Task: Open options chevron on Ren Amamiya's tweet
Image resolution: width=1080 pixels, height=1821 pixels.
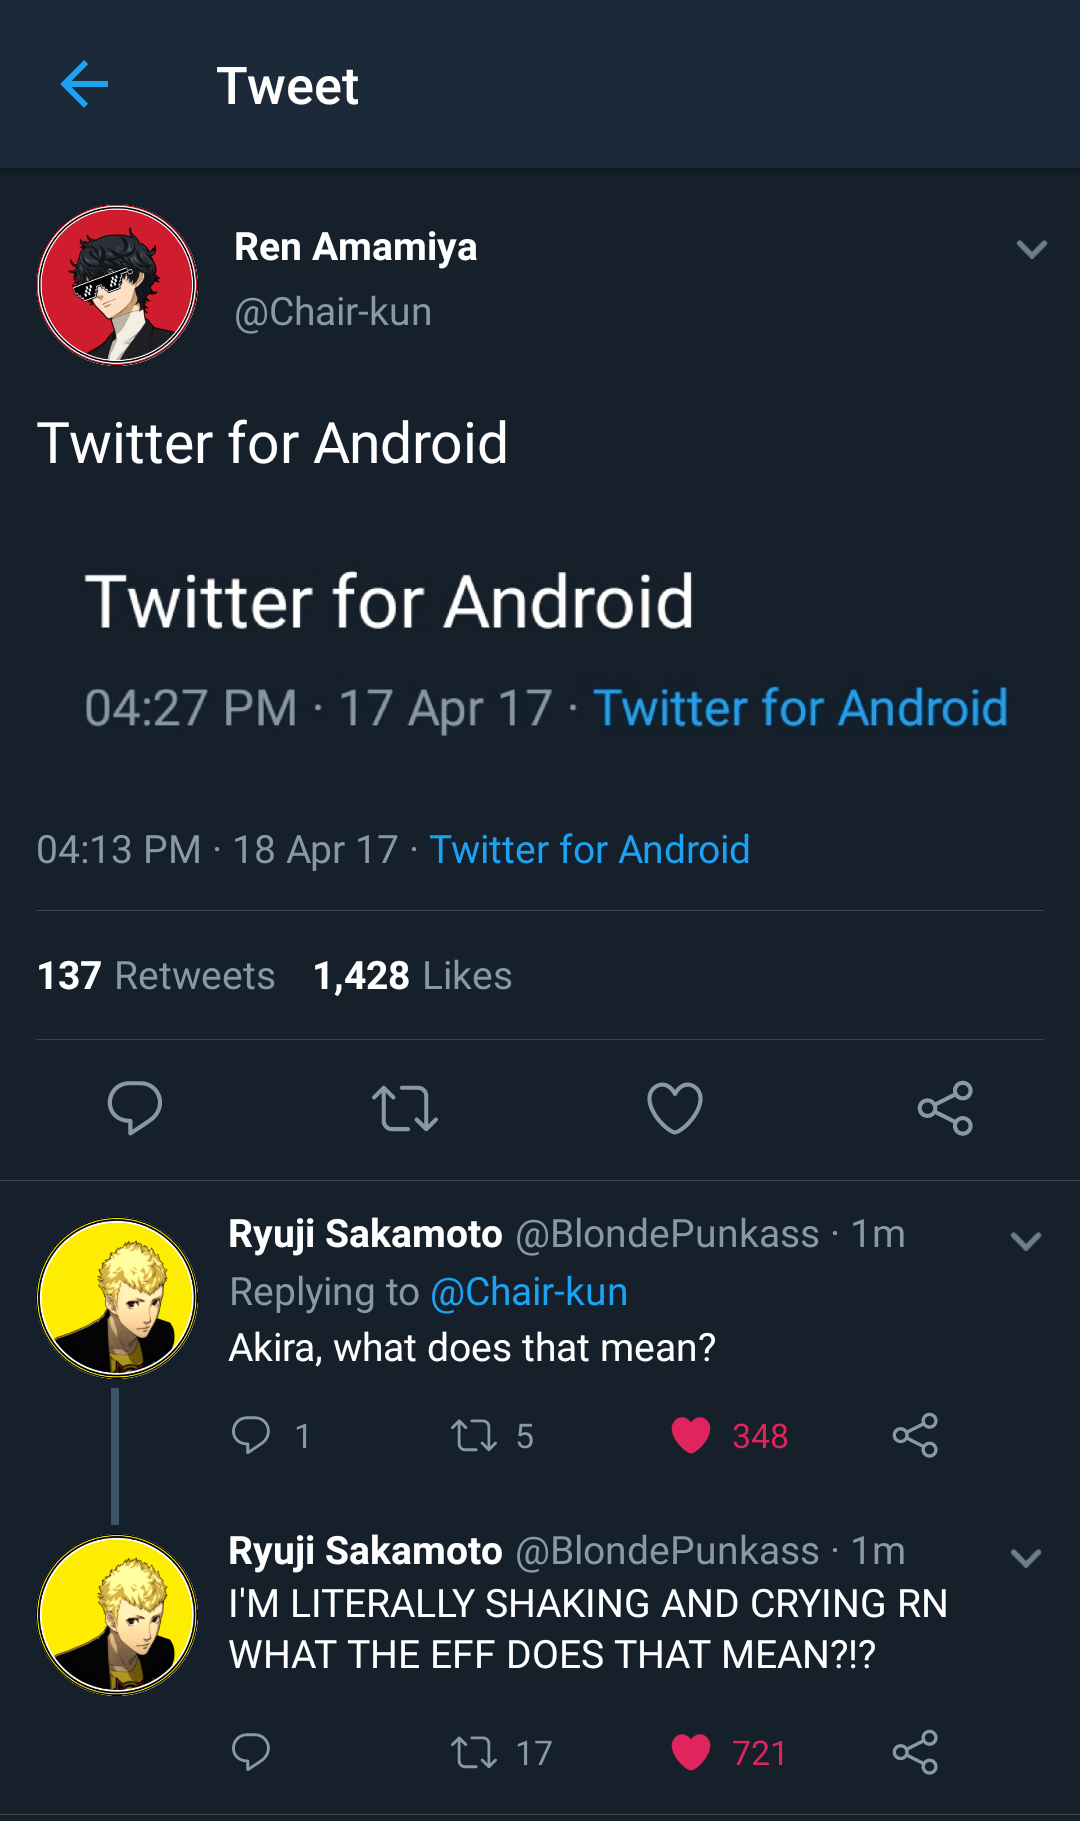Action: pyautogui.click(x=1031, y=249)
